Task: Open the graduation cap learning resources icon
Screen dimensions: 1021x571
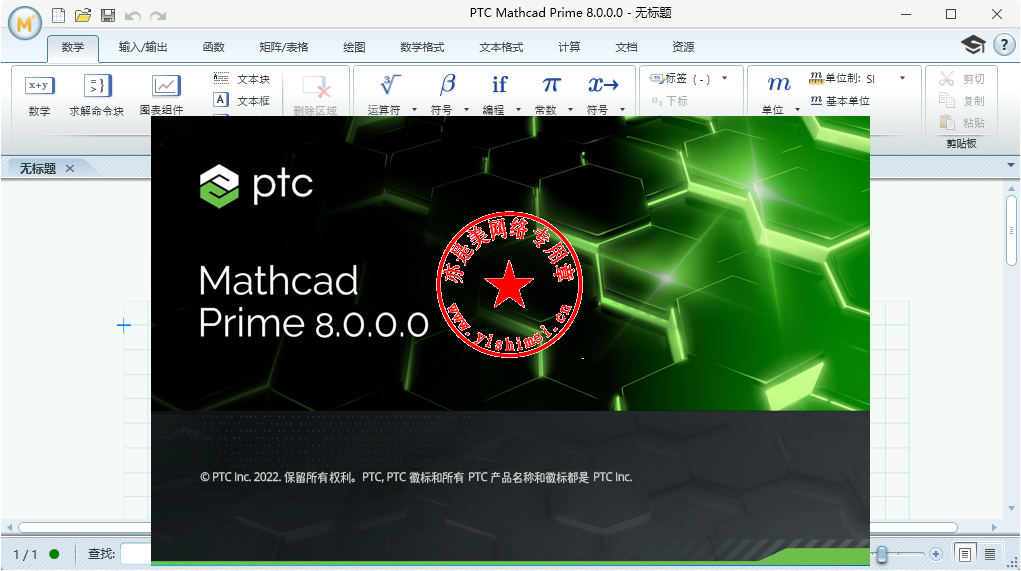Action: tap(973, 45)
